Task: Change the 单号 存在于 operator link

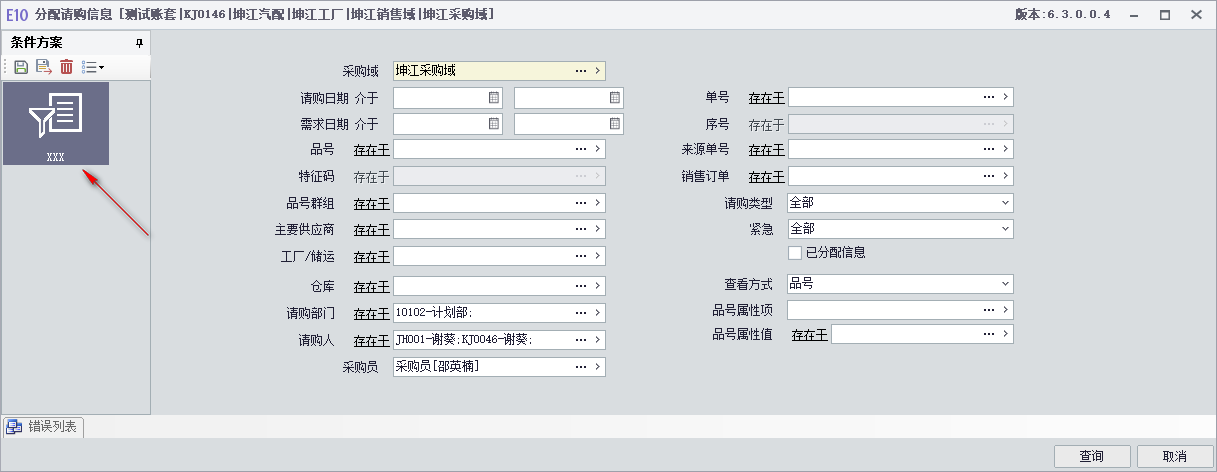Action: [x=766, y=97]
